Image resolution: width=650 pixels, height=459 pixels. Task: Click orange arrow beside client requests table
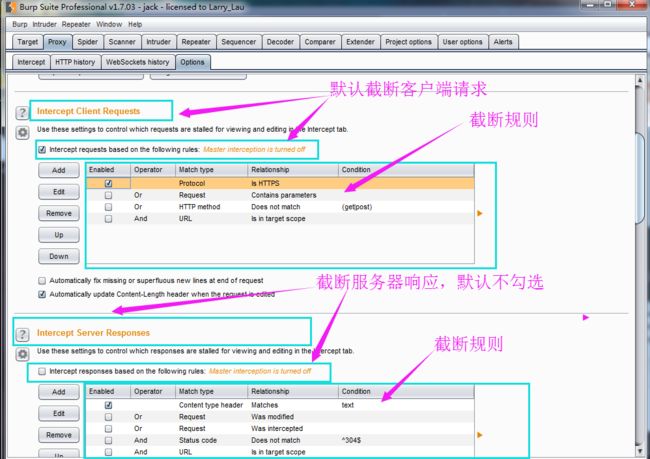click(480, 213)
